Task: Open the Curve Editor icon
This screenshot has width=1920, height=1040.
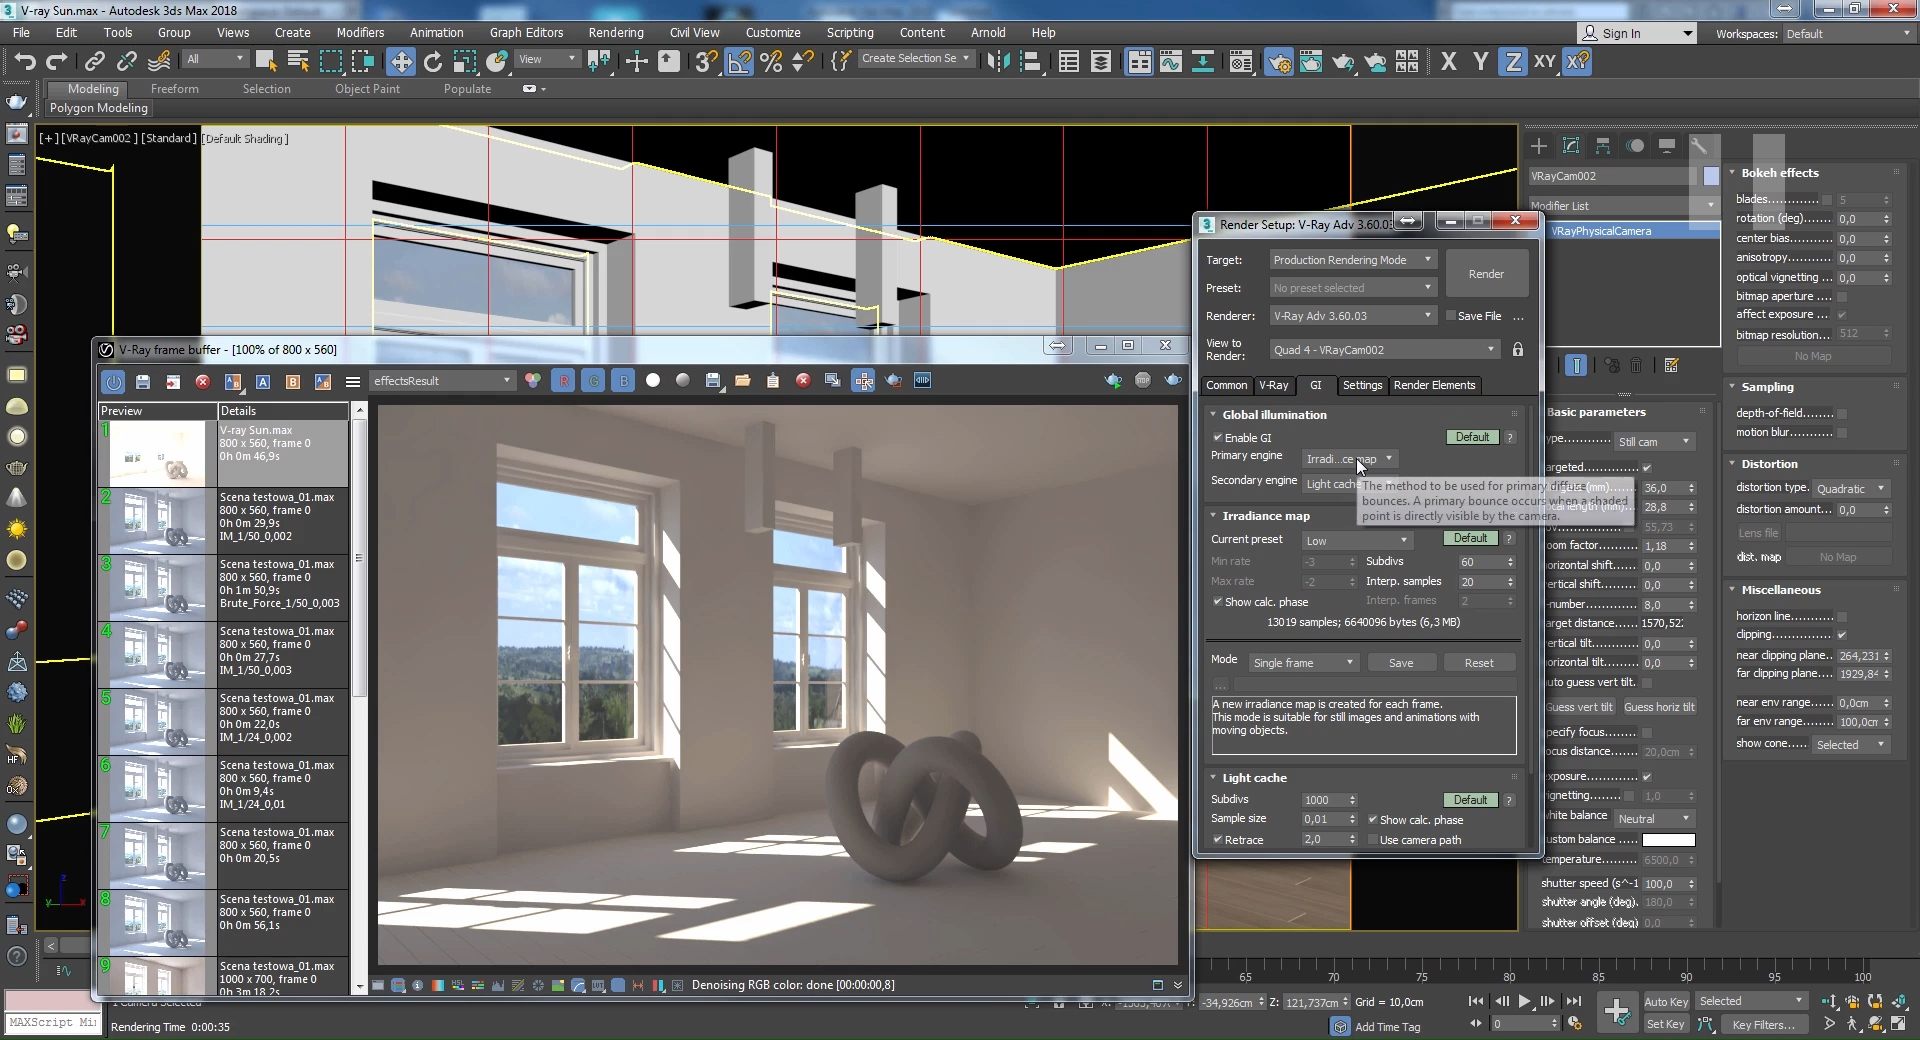Action: click(x=1171, y=62)
